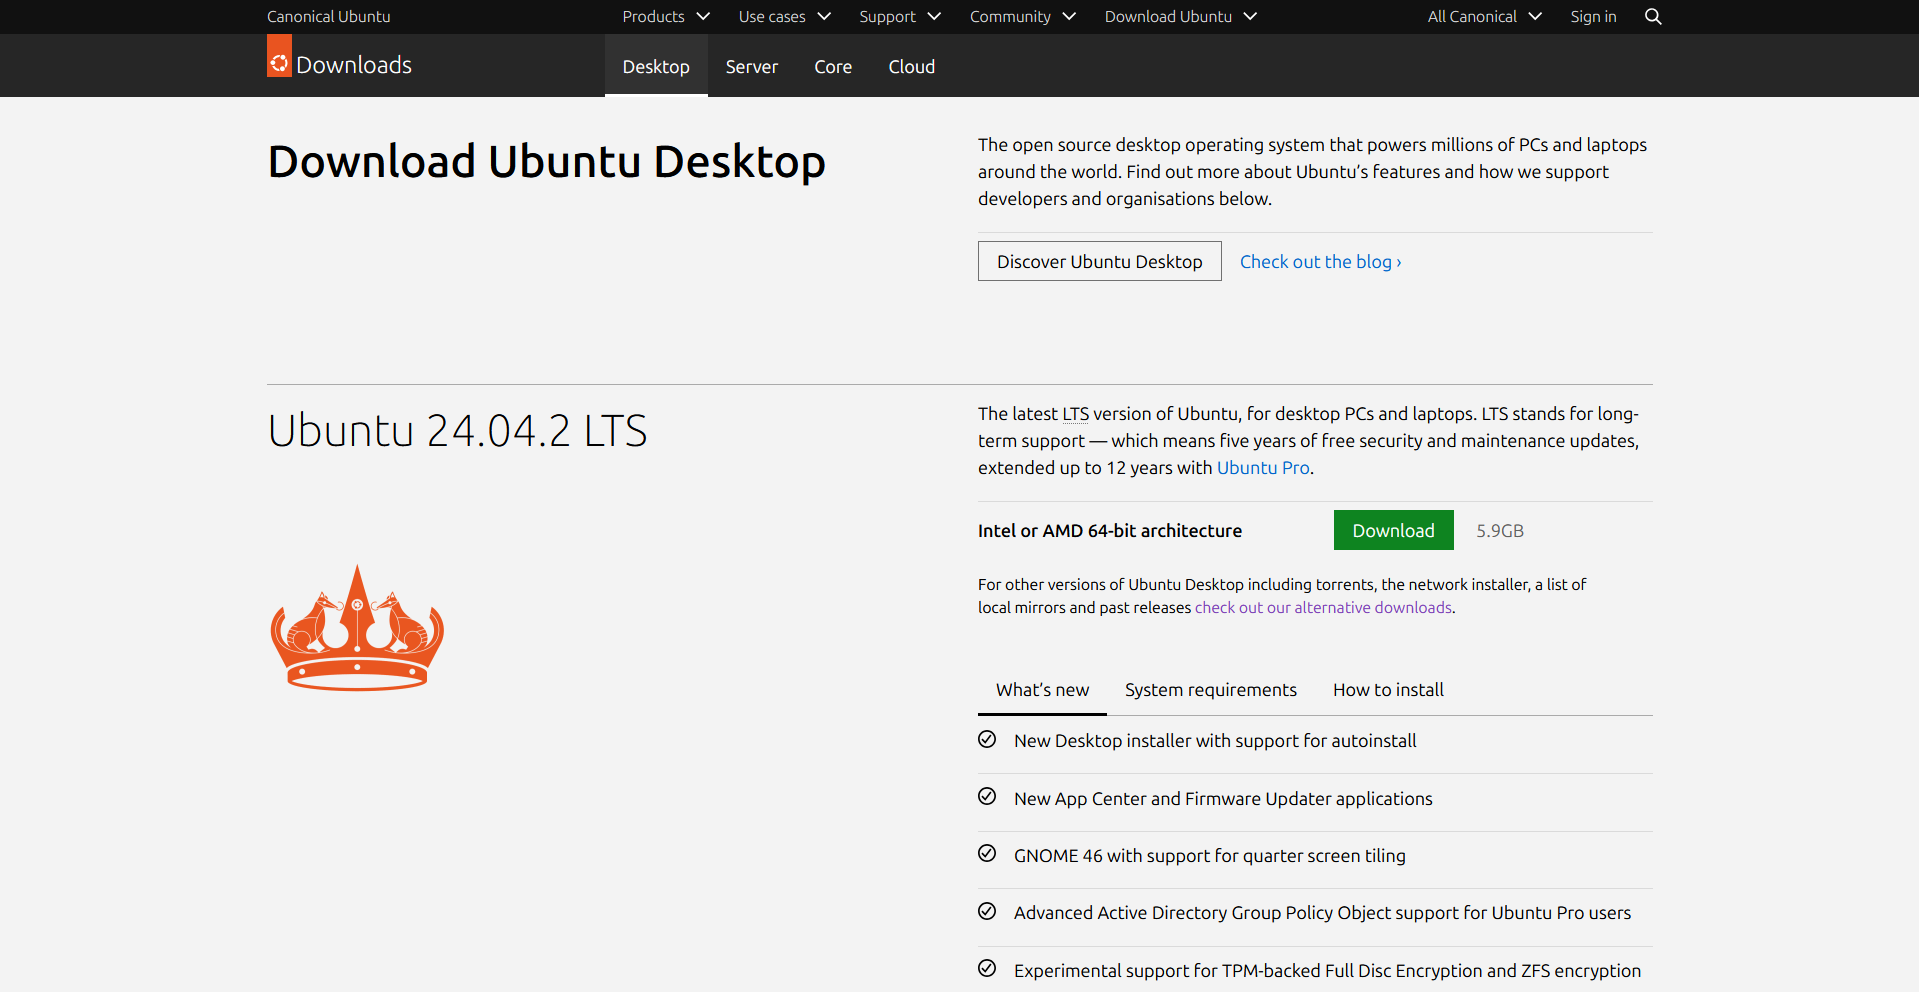Expand the Products dropdown menu

(666, 17)
